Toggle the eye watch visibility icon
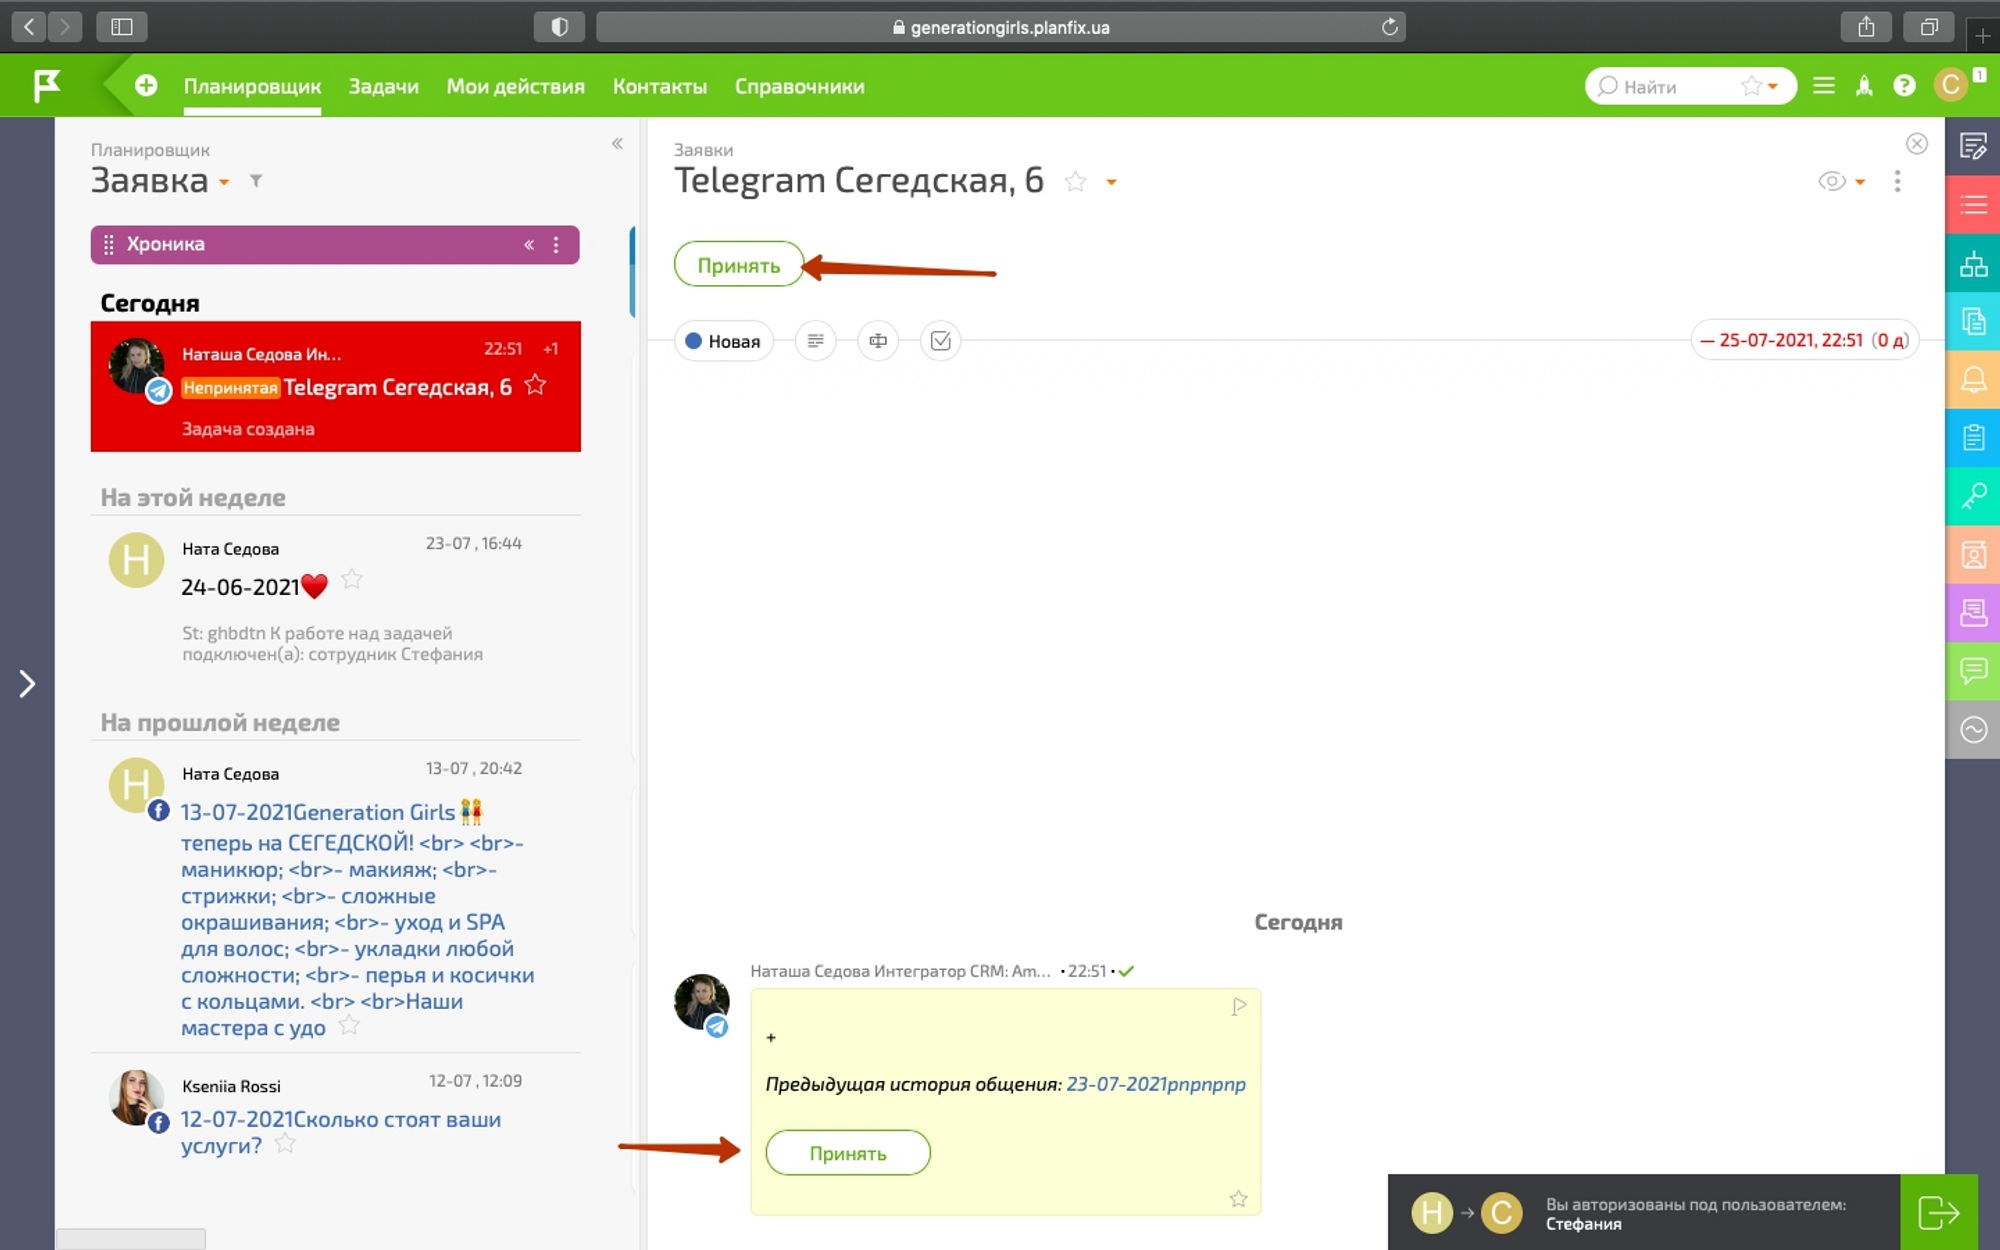The height and width of the screenshot is (1250, 2000). tap(1831, 181)
